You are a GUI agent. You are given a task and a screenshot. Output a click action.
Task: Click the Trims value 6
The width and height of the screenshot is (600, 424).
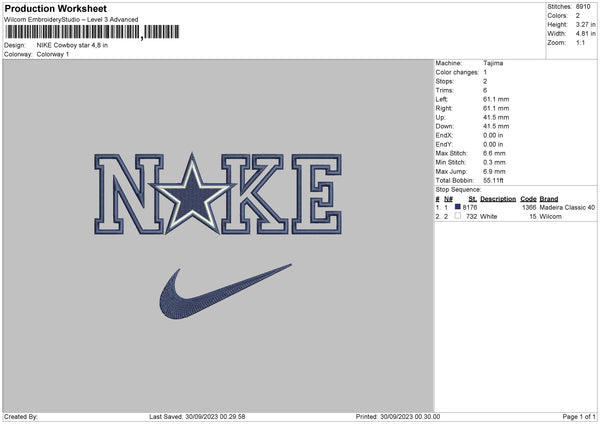[x=485, y=91]
